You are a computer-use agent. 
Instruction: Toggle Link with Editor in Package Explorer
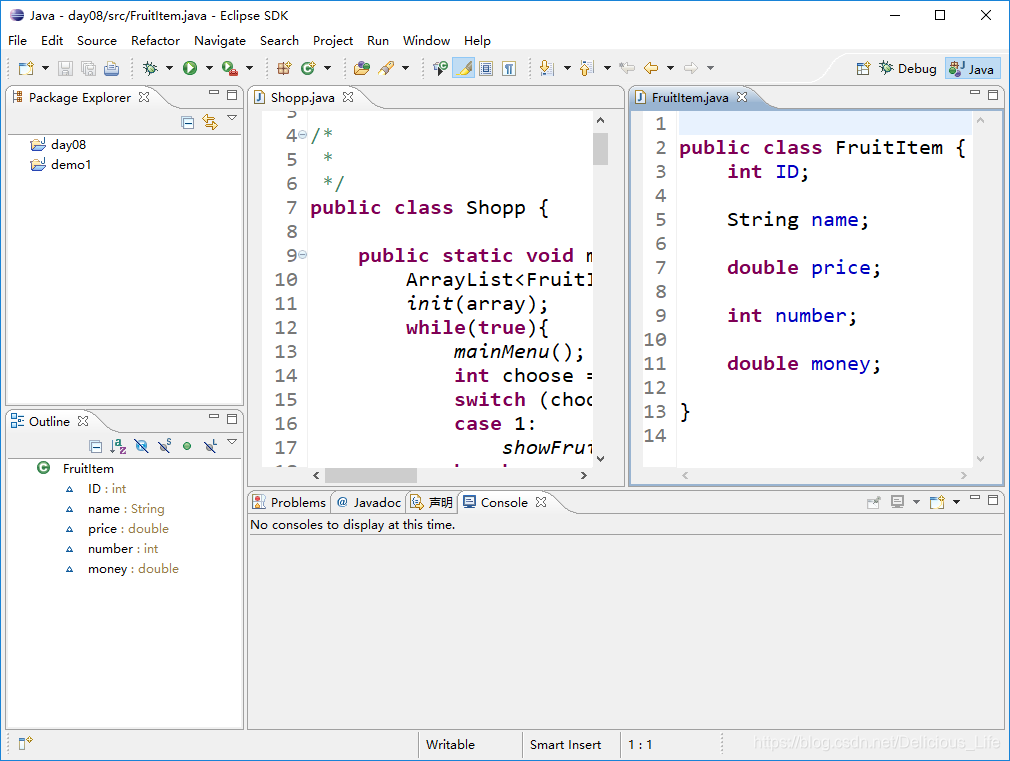pyautogui.click(x=210, y=122)
